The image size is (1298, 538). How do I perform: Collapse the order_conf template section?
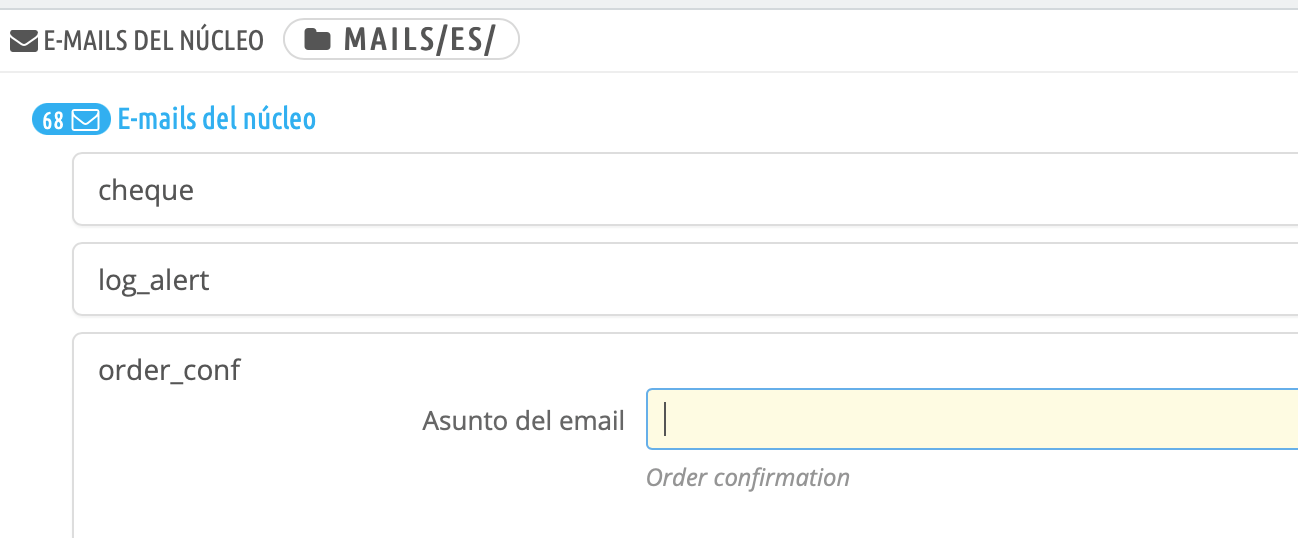pyautogui.click(x=169, y=370)
